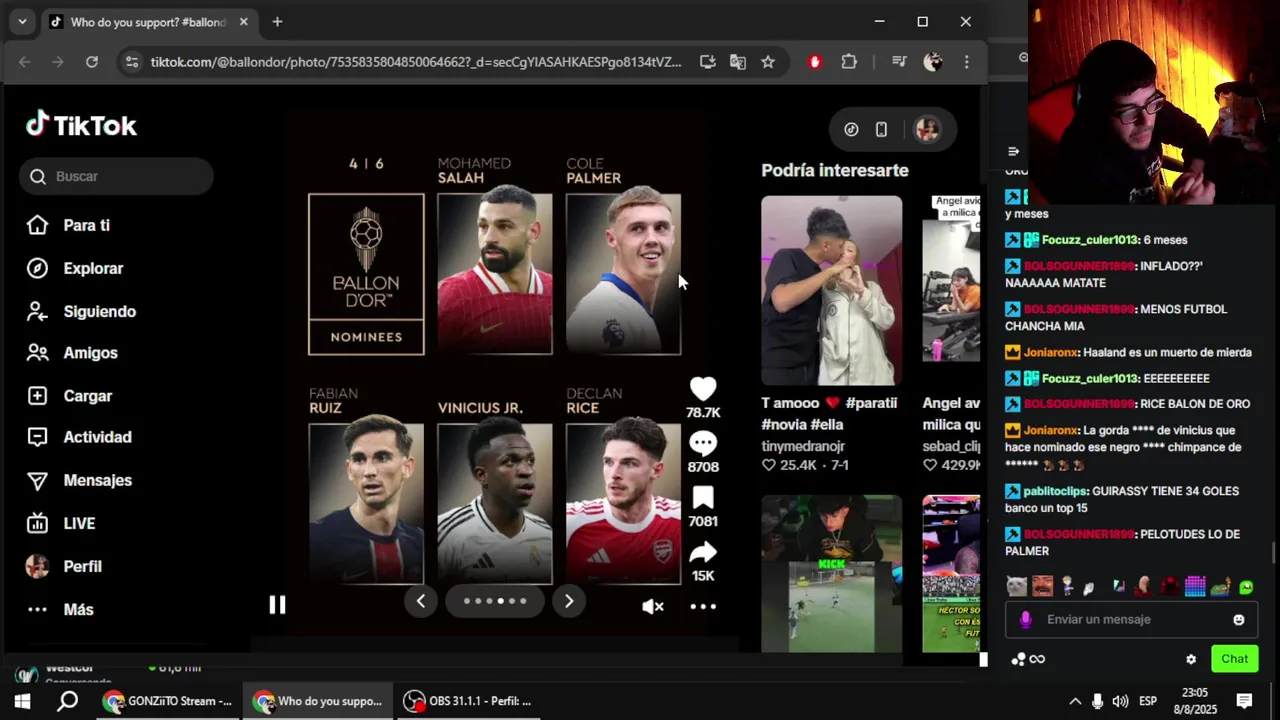The width and height of the screenshot is (1280, 720).
Task: Install app icon in address bar
Action: click(x=707, y=62)
